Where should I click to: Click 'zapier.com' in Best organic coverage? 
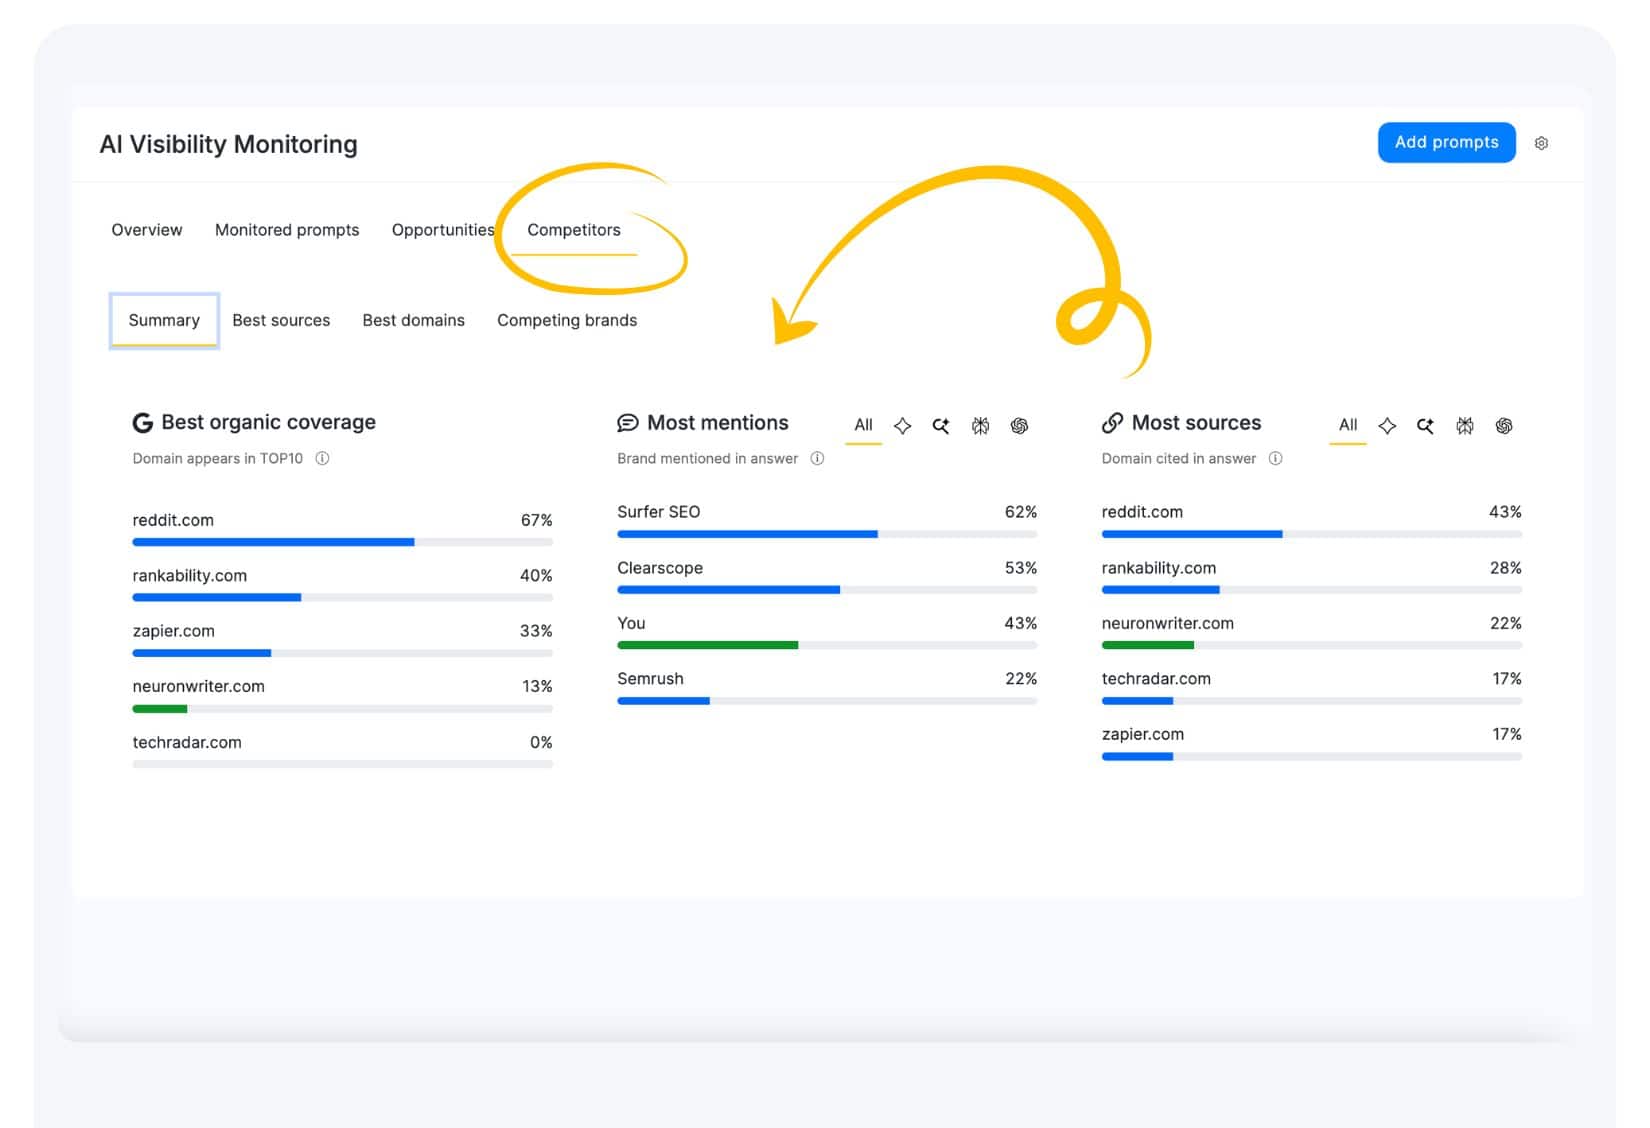(x=173, y=631)
